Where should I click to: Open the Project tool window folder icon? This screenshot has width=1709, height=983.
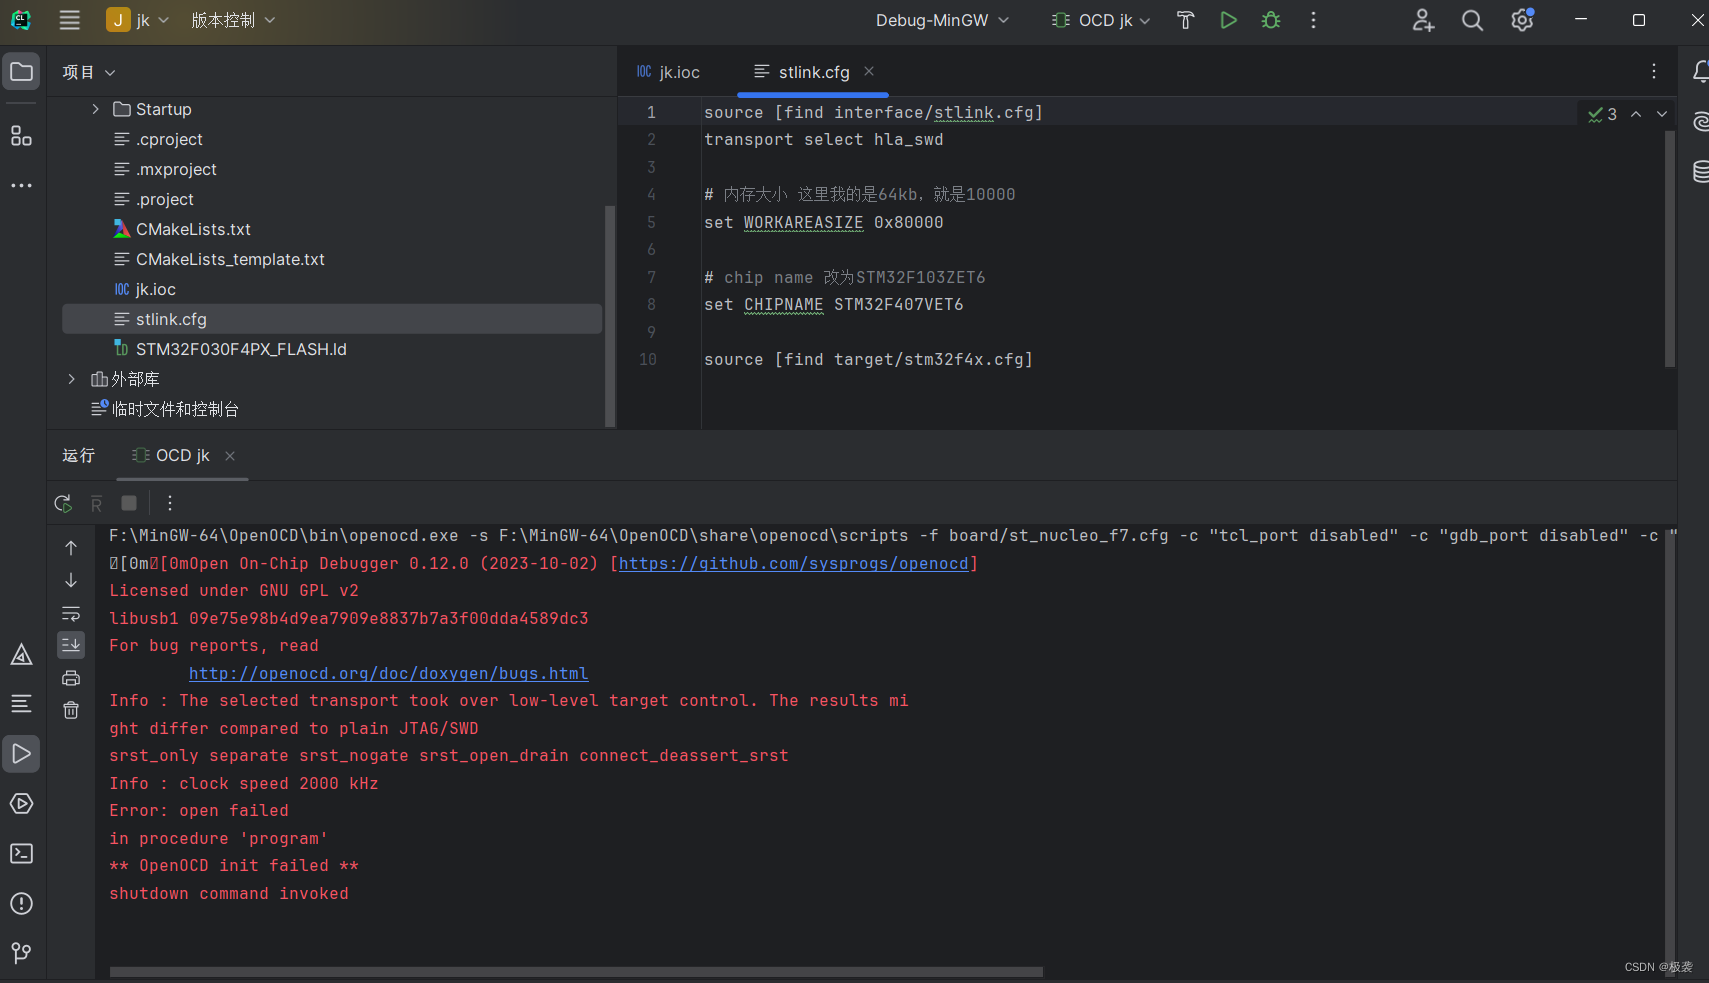(21, 71)
